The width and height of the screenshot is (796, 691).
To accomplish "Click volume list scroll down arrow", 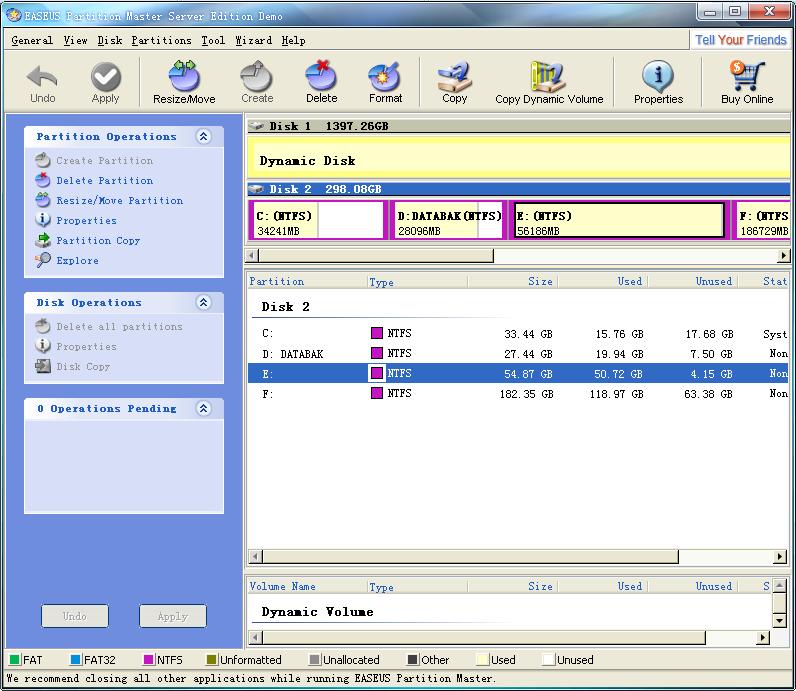I will pos(779,620).
